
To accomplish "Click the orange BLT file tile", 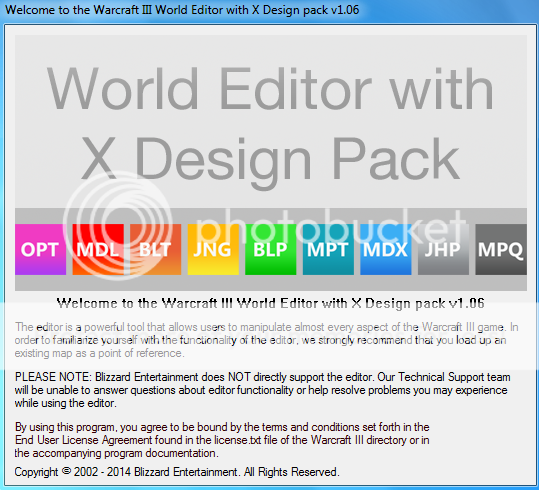I will click(156, 249).
